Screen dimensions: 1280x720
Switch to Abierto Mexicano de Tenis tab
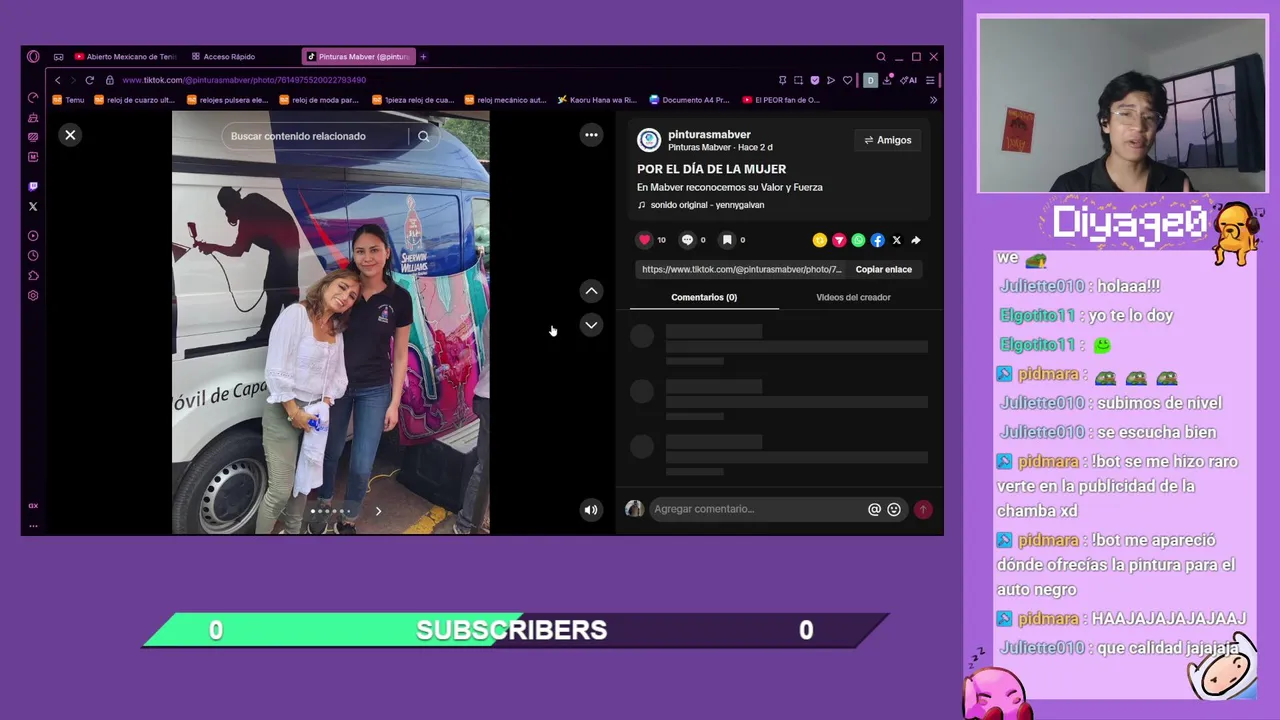125,57
